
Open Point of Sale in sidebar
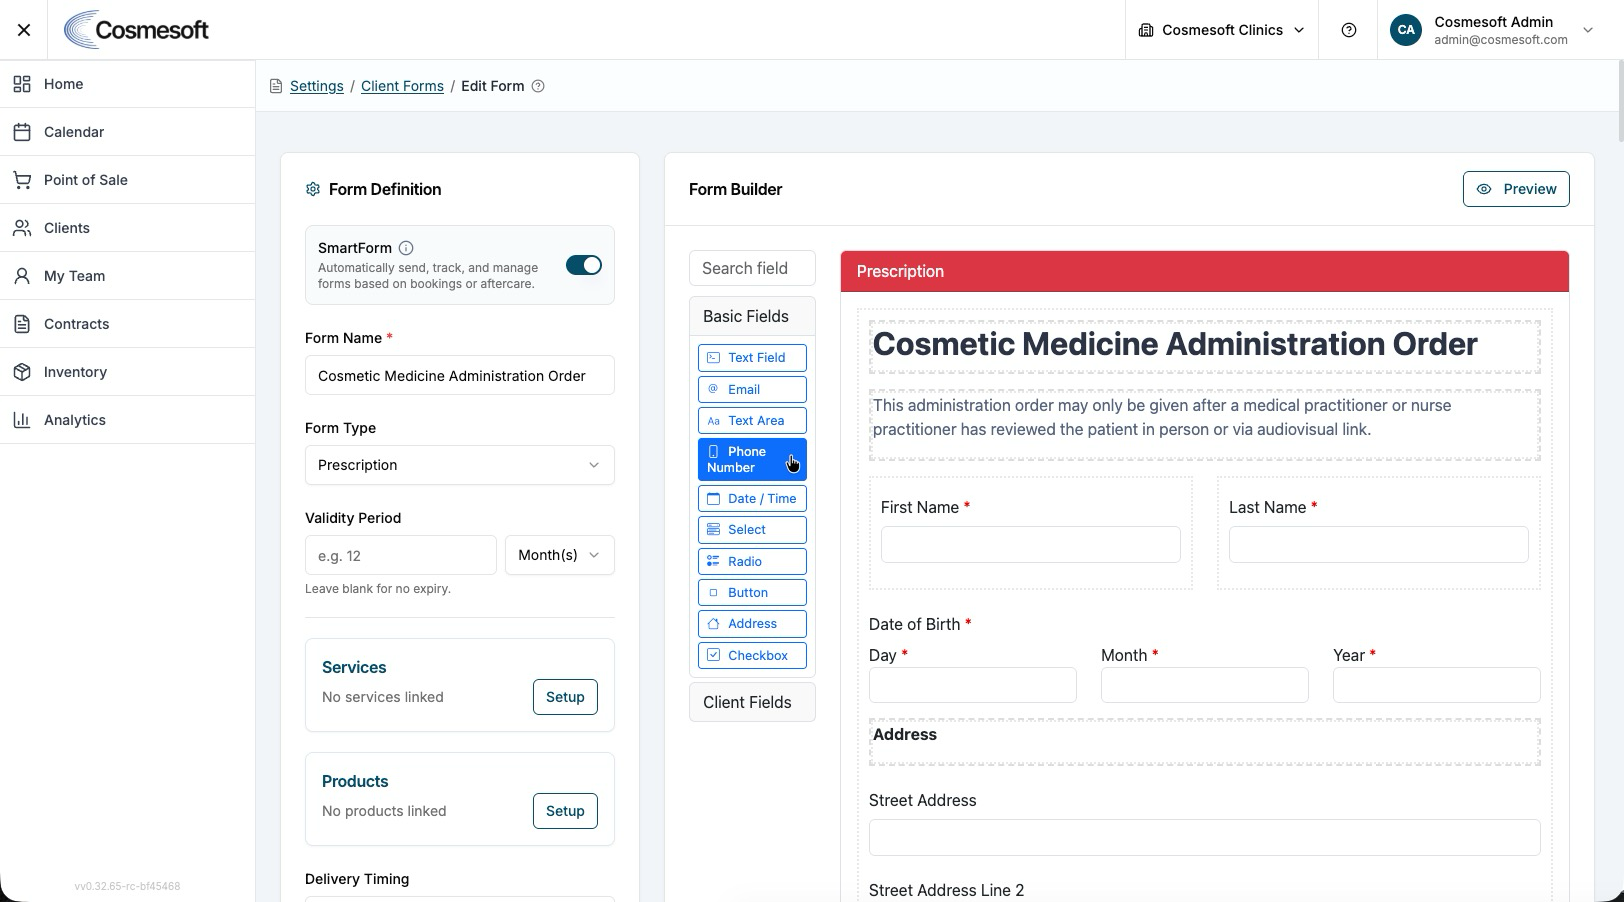(x=128, y=180)
